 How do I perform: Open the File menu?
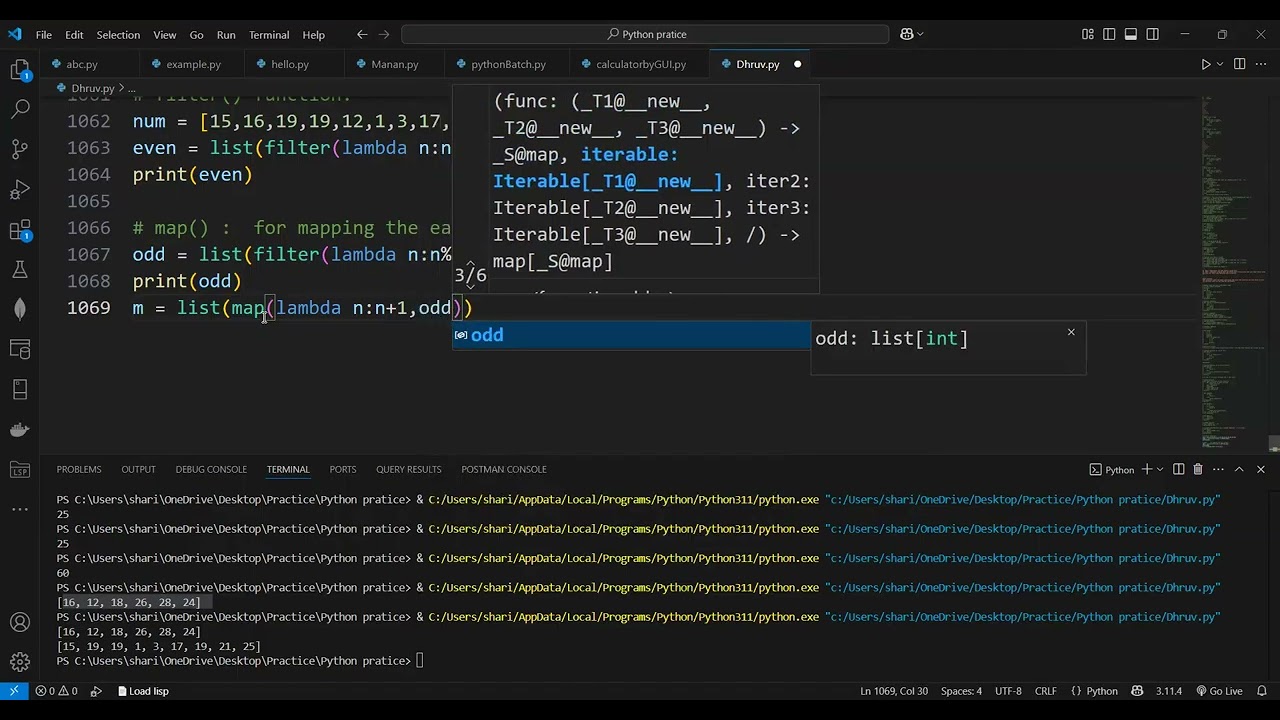pyautogui.click(x=44, y=34)
